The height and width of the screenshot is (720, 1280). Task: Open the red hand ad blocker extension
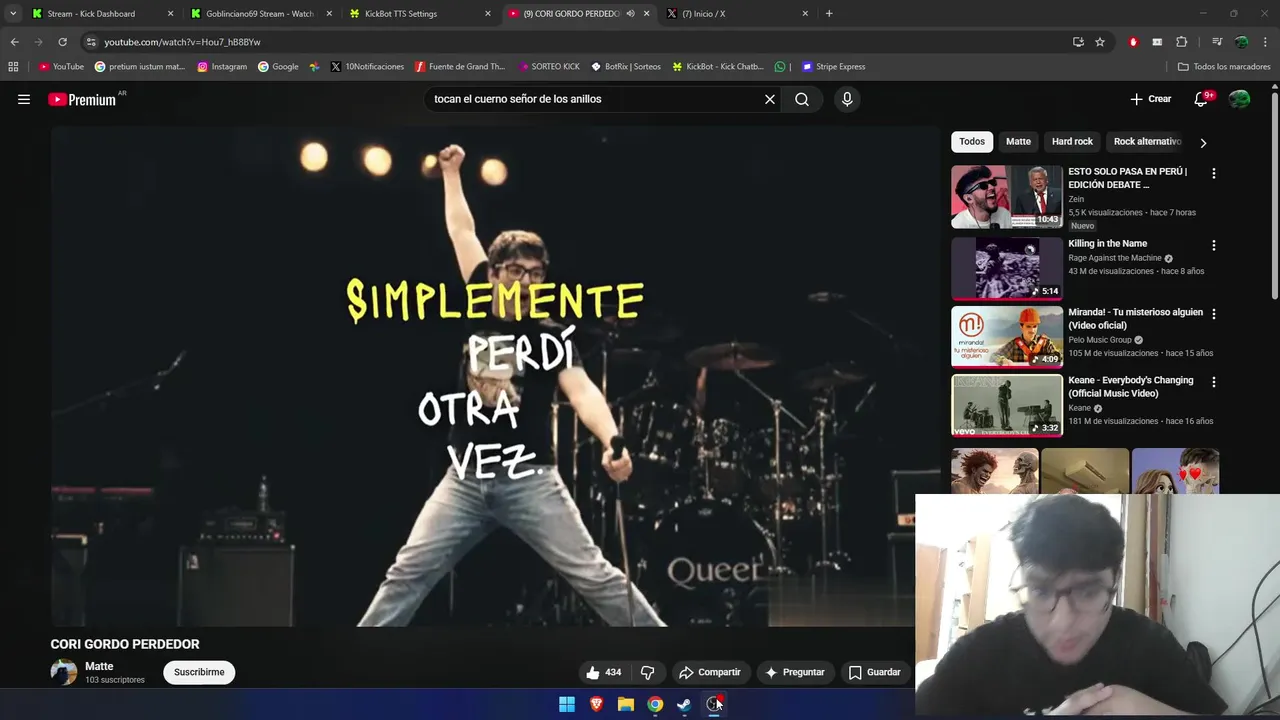coord(1133,42)
